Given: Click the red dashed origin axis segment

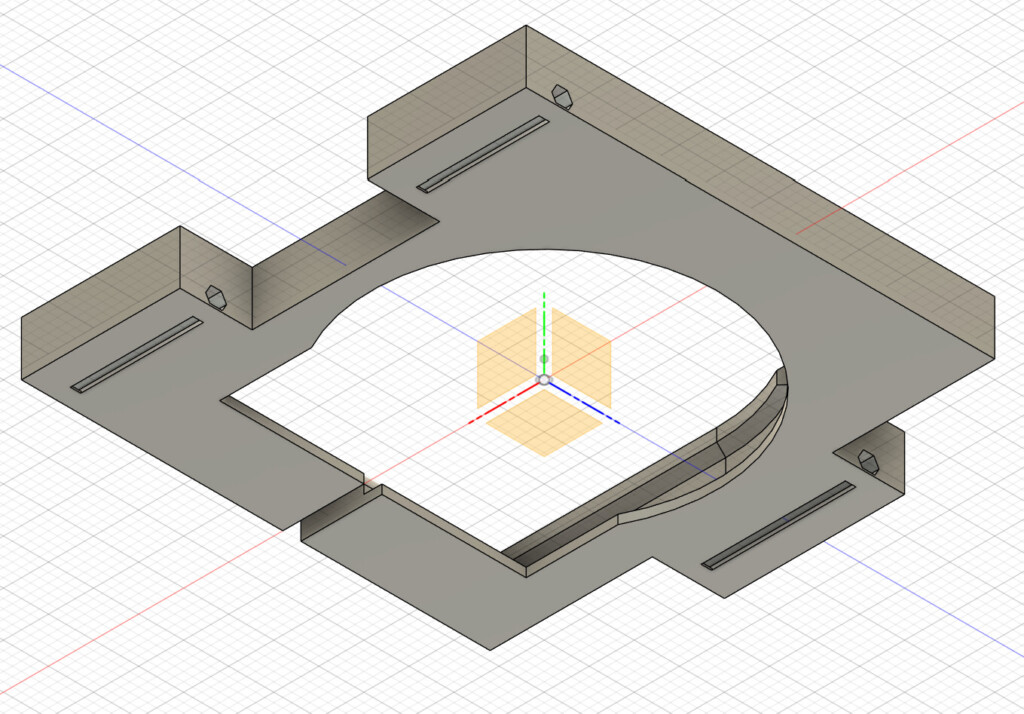Looking at the screenshot, I should click(x=504, y=404).
